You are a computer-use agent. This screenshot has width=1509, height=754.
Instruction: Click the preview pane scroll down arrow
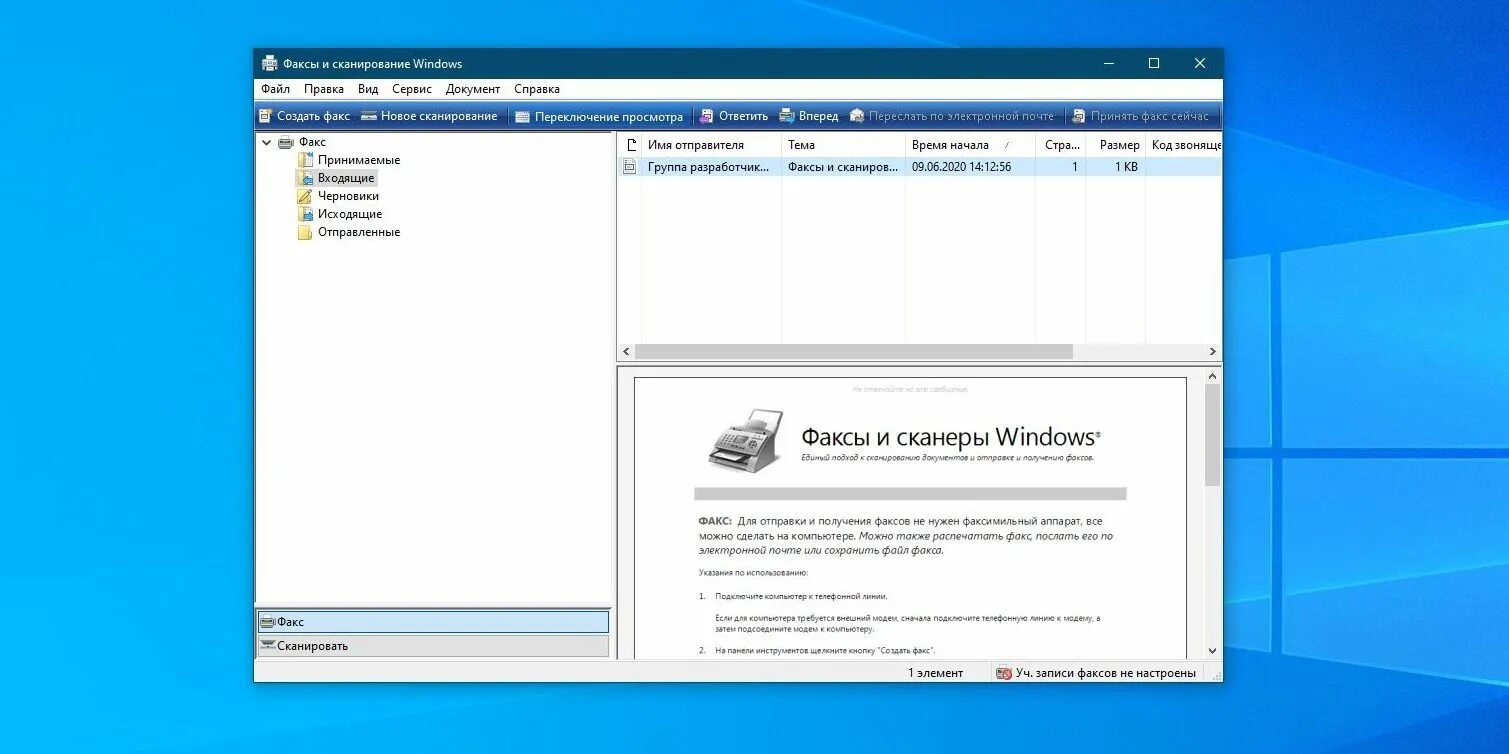coord(1213,650)
